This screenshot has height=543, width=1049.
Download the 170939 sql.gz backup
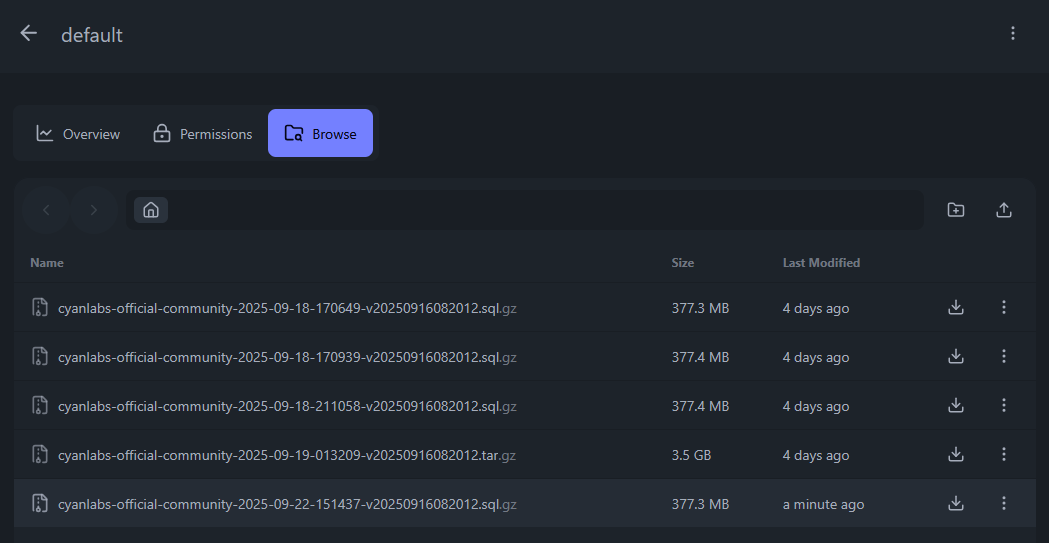coord(956,356)
